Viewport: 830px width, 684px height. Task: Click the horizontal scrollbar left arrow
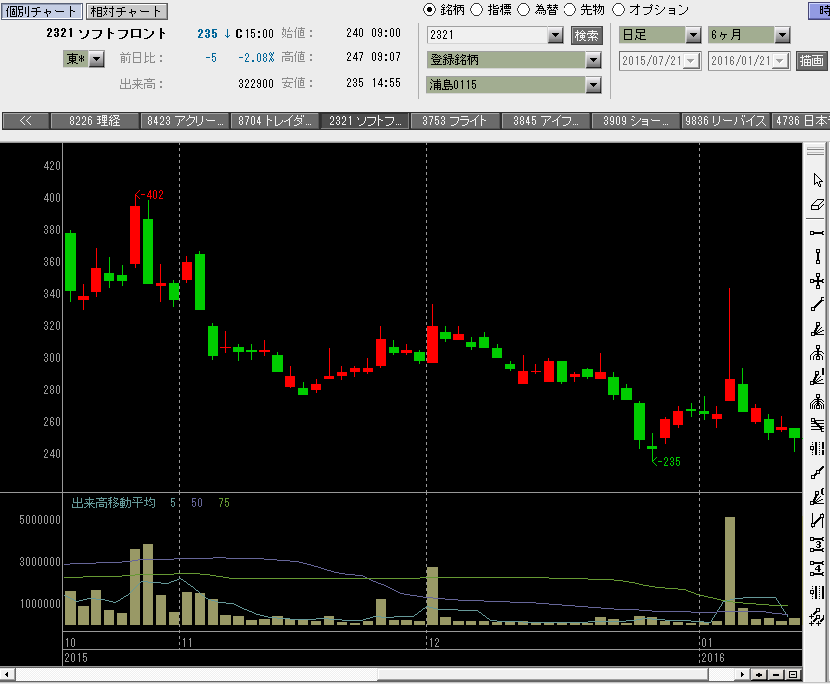[7, 674]
